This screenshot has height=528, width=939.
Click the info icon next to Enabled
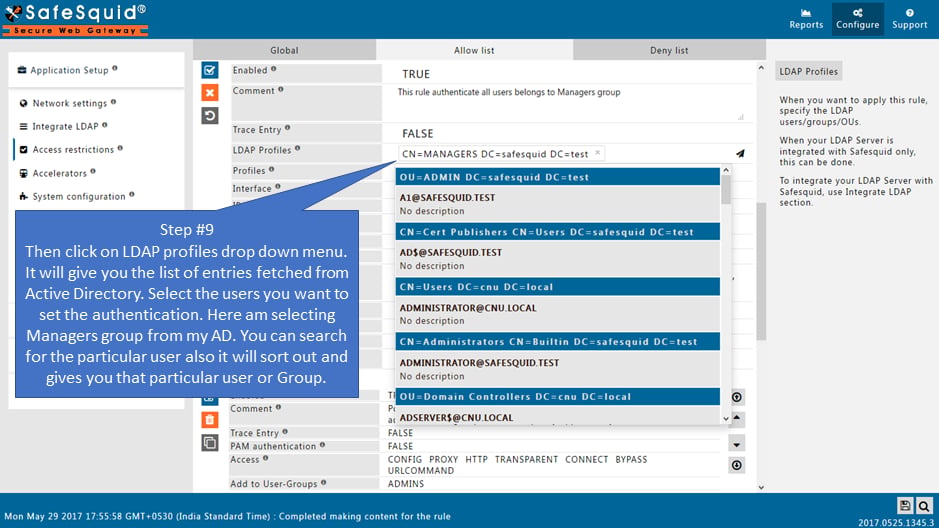point(274,69)
